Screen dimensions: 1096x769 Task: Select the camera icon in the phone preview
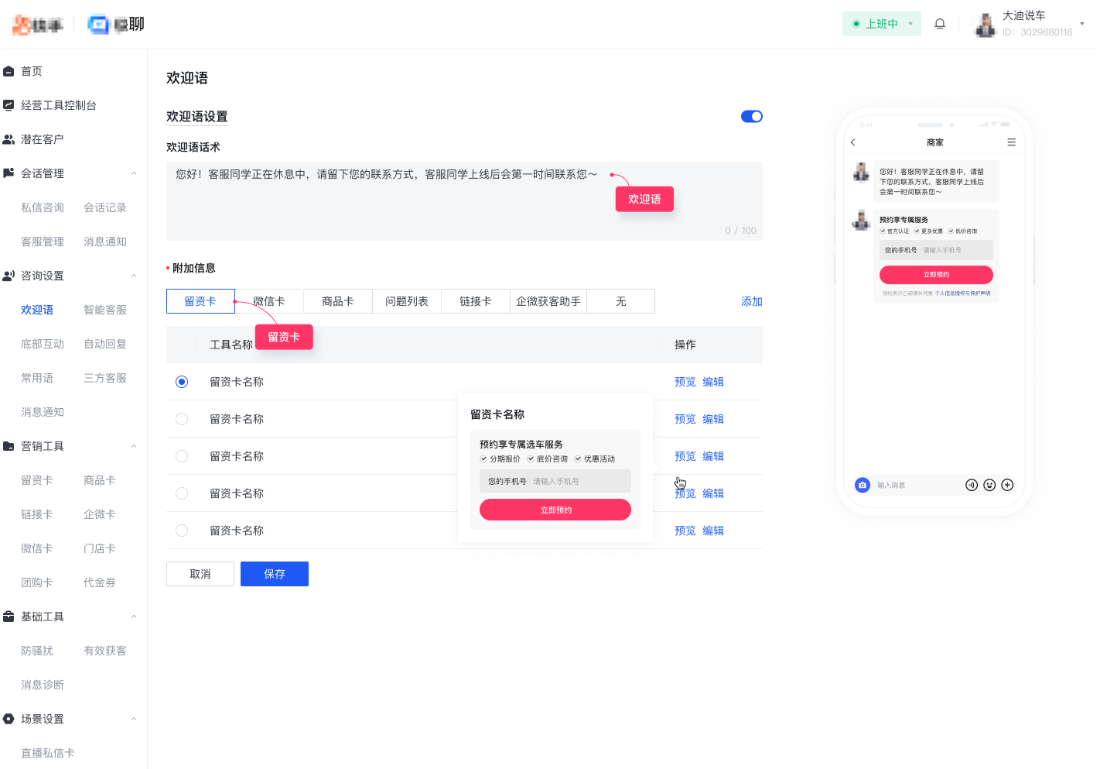click(862, 485)
